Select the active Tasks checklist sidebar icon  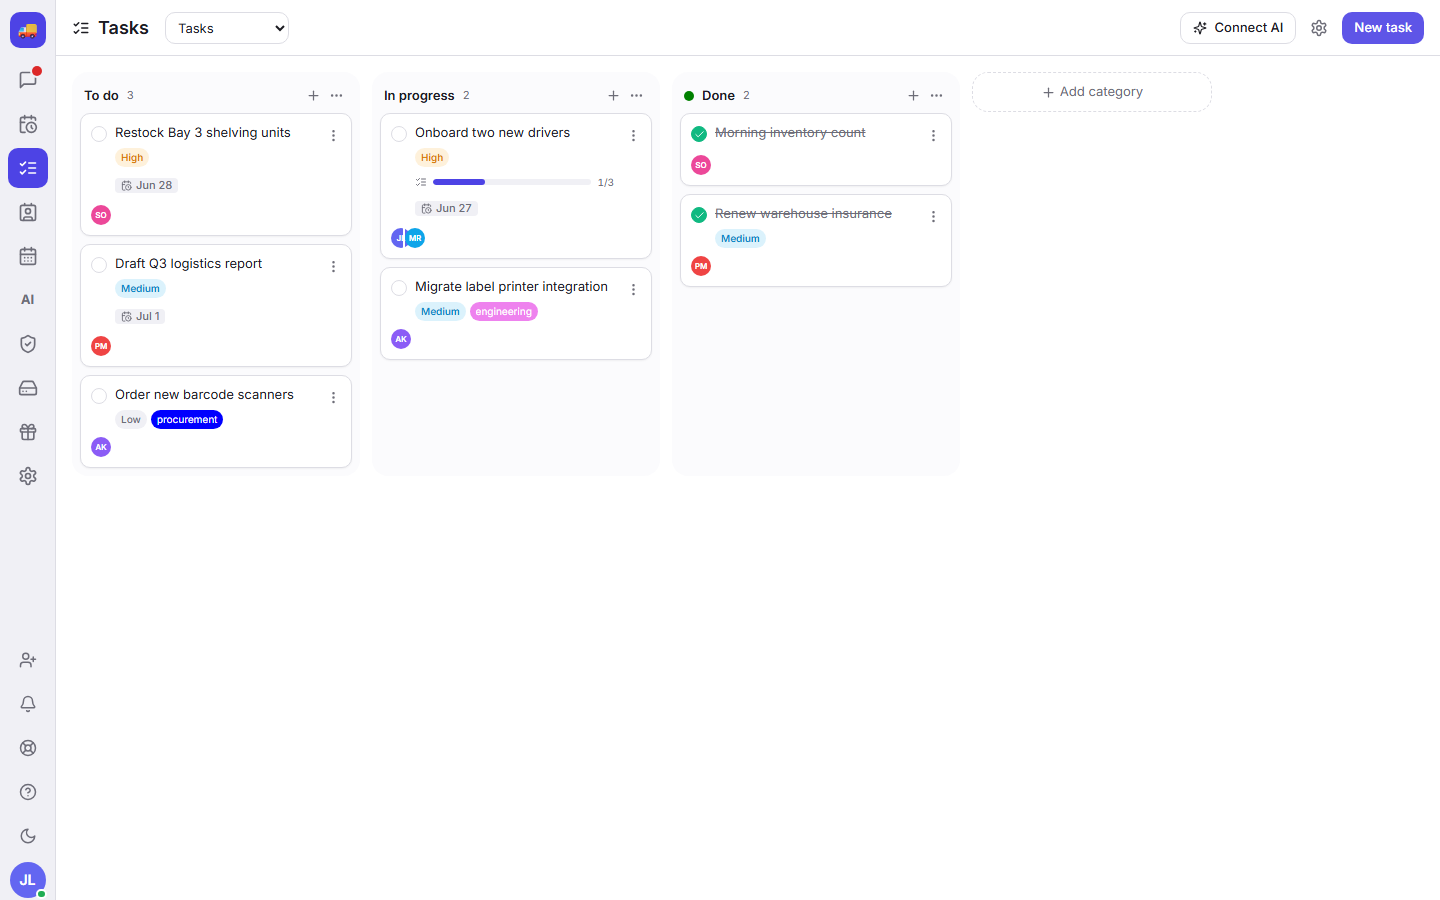28,168
